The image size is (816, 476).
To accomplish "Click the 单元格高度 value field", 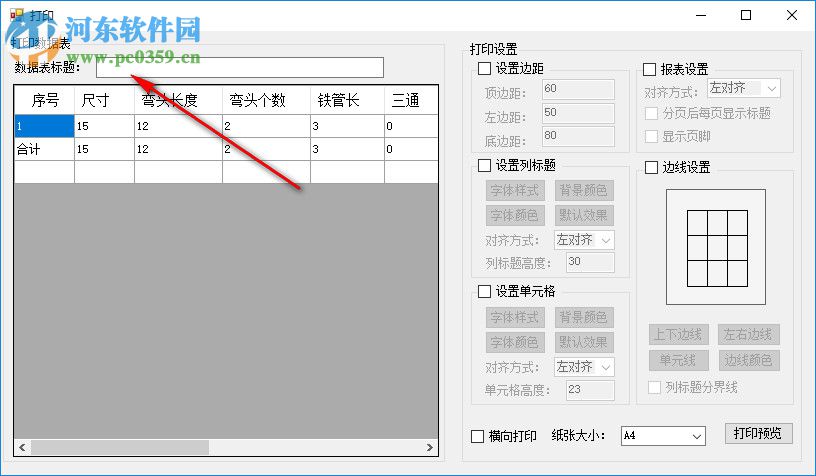I will [x=590, y=390].
